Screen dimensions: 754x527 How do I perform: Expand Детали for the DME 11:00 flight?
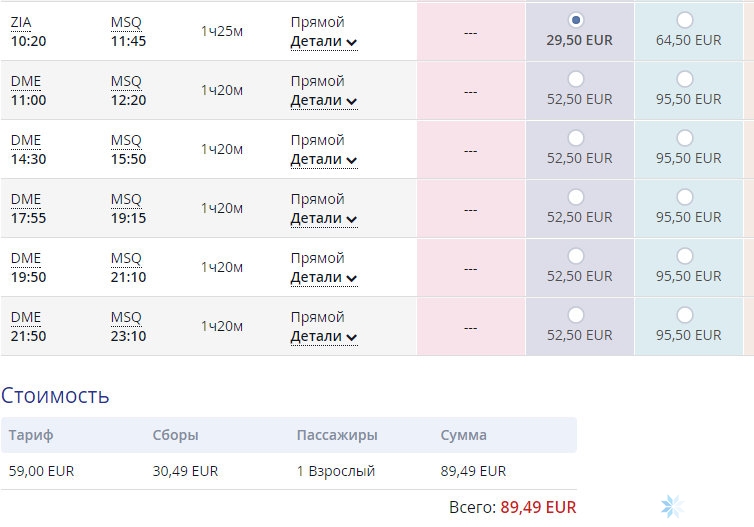[324, 101]
